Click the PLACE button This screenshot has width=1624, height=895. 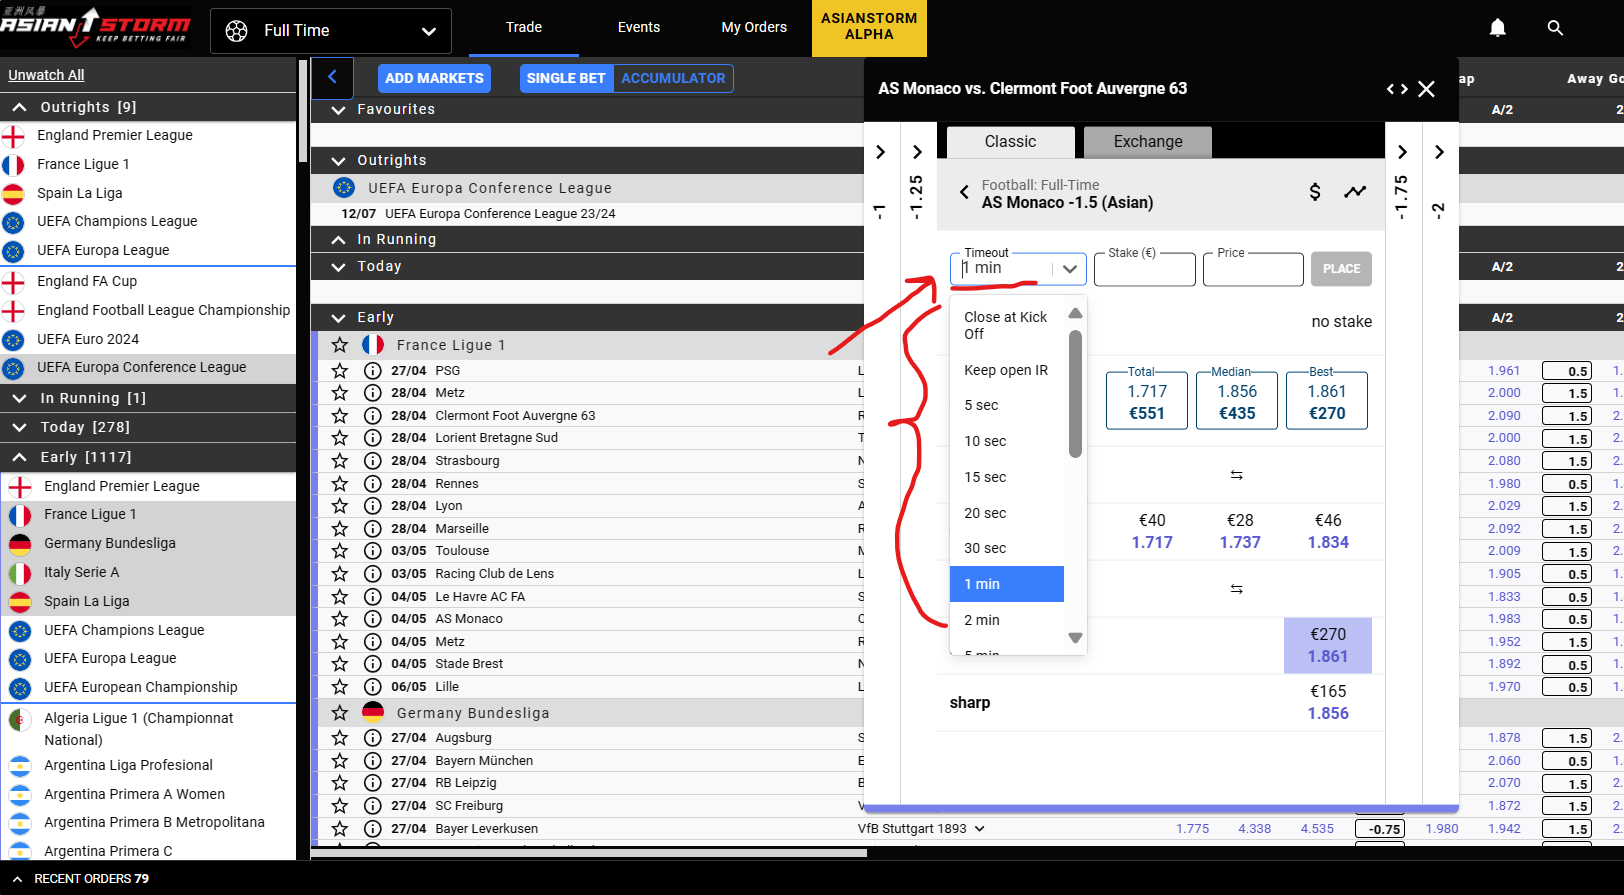click(x=1341, y=269)
